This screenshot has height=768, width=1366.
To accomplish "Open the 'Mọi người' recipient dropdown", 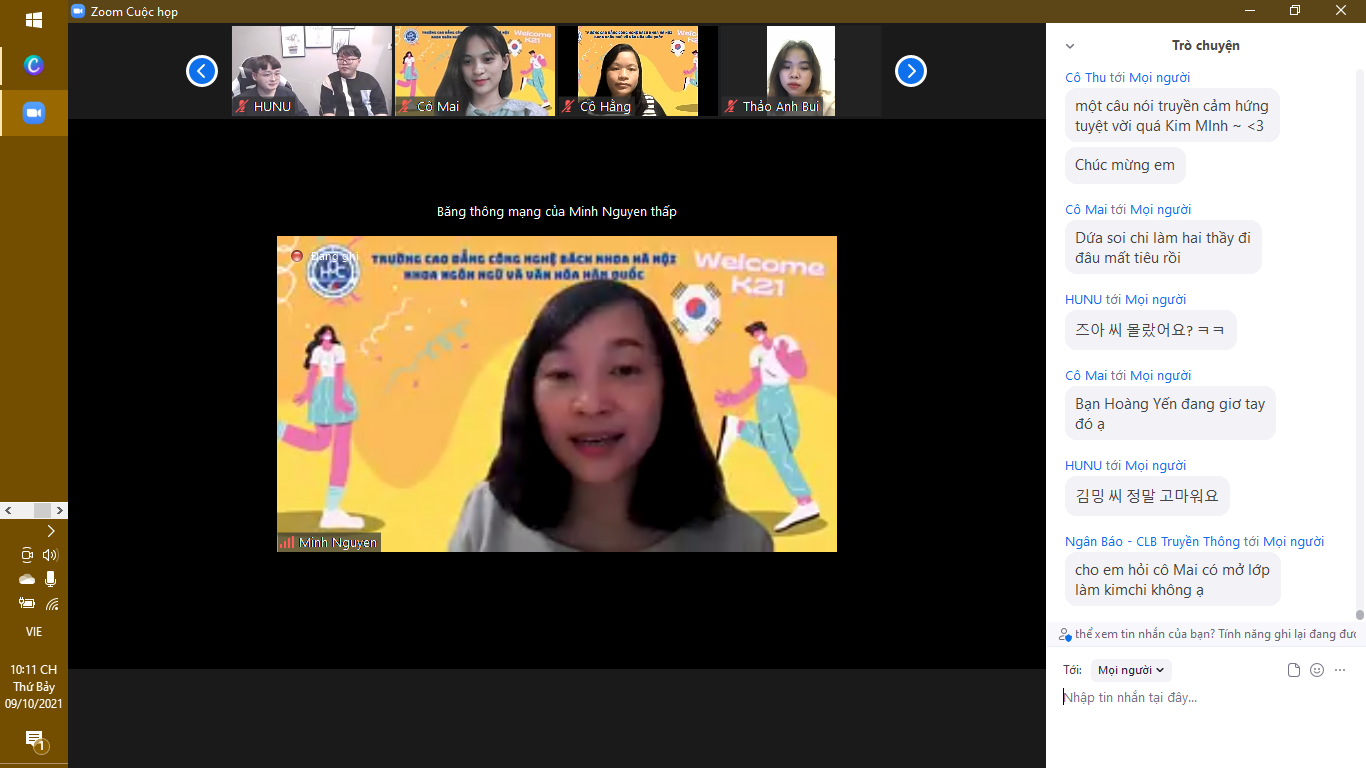I will pos(1131,670).
